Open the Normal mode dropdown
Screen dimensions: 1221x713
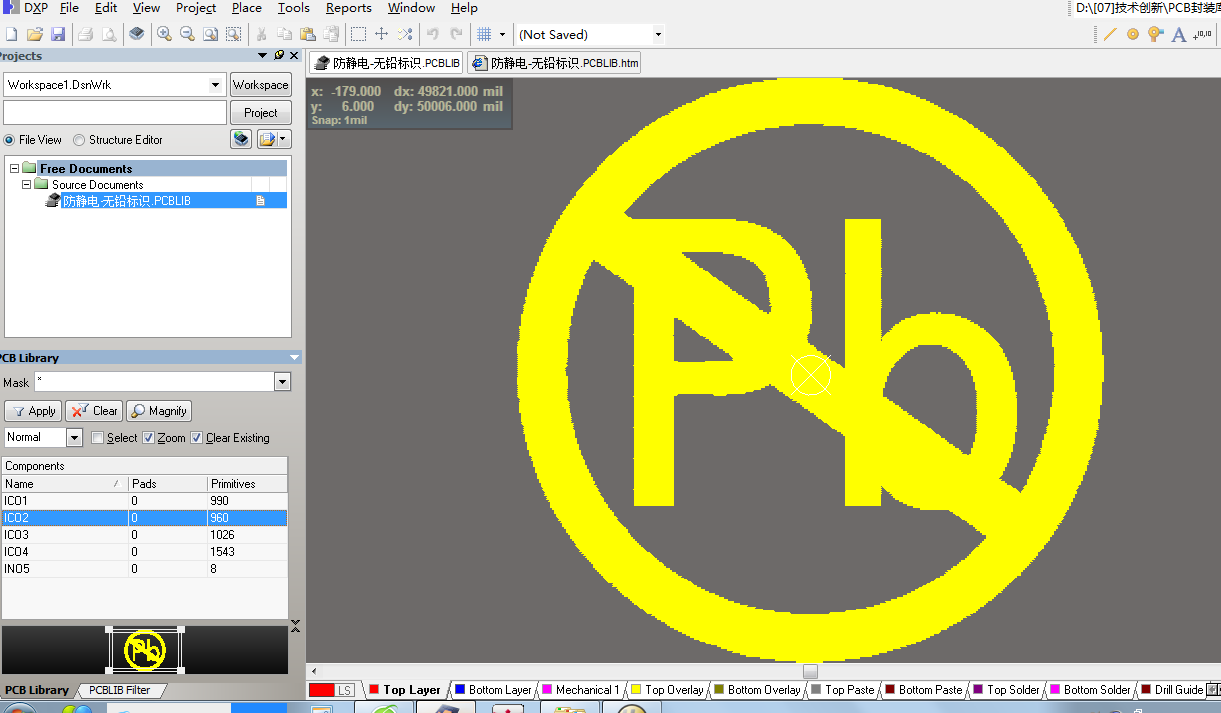pyautogui.click(x=74, y=437)
